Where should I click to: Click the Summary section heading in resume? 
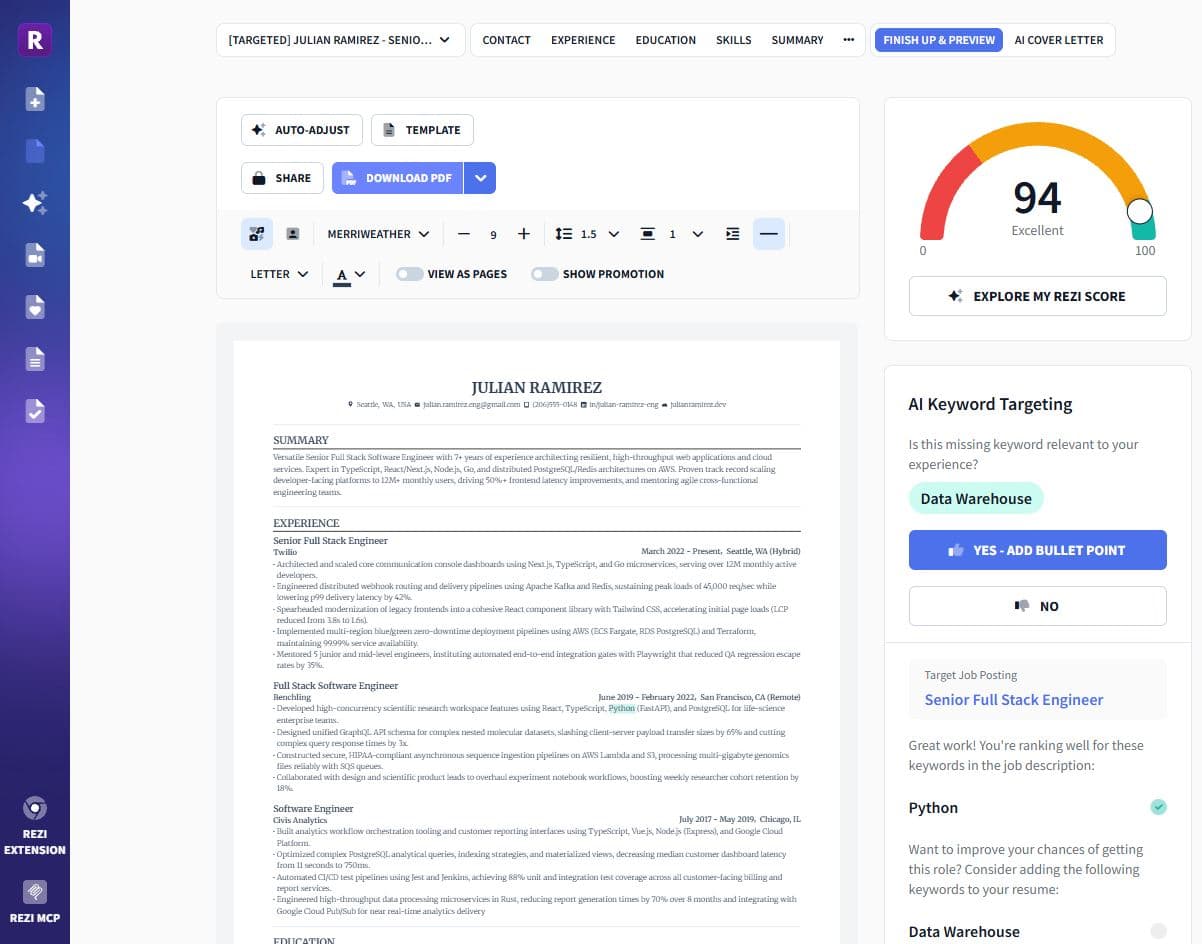[x=301, y=440]
